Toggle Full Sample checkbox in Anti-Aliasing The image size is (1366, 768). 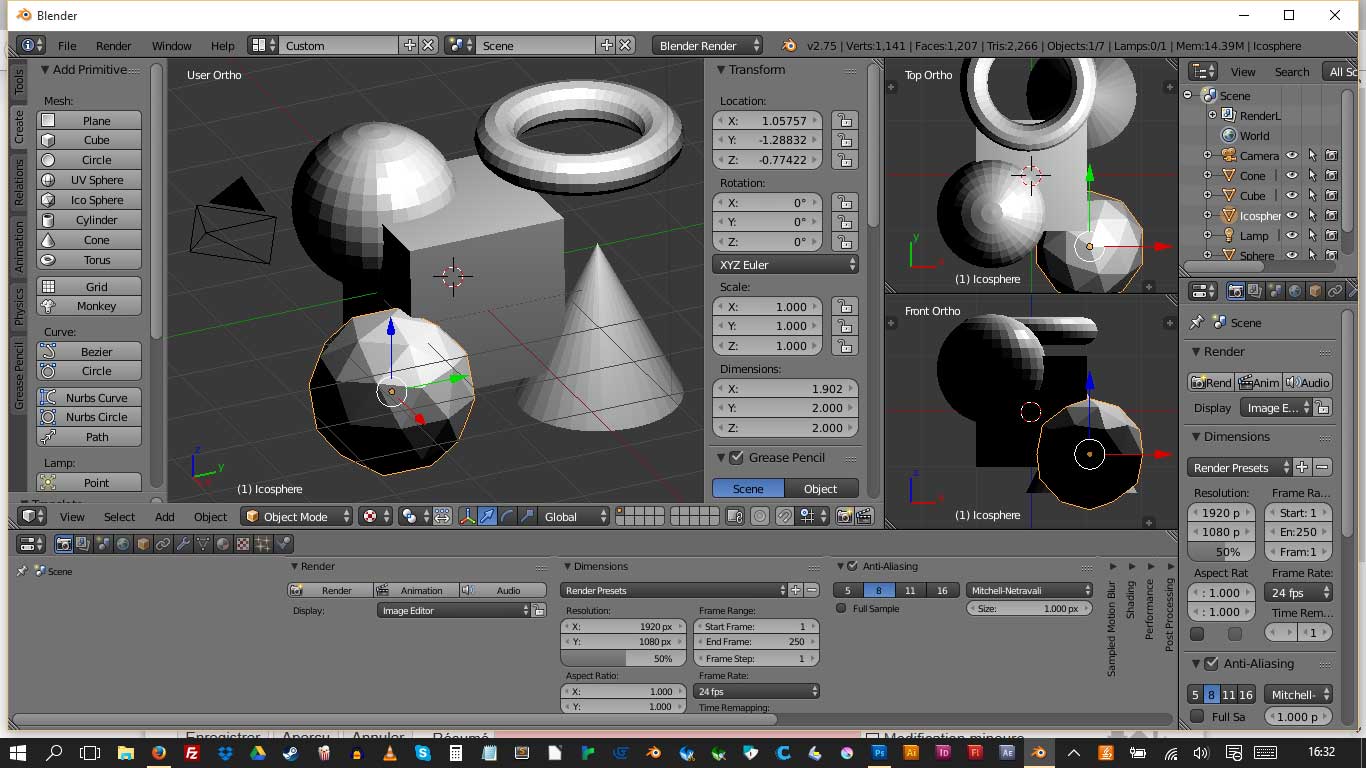[841, 608]
